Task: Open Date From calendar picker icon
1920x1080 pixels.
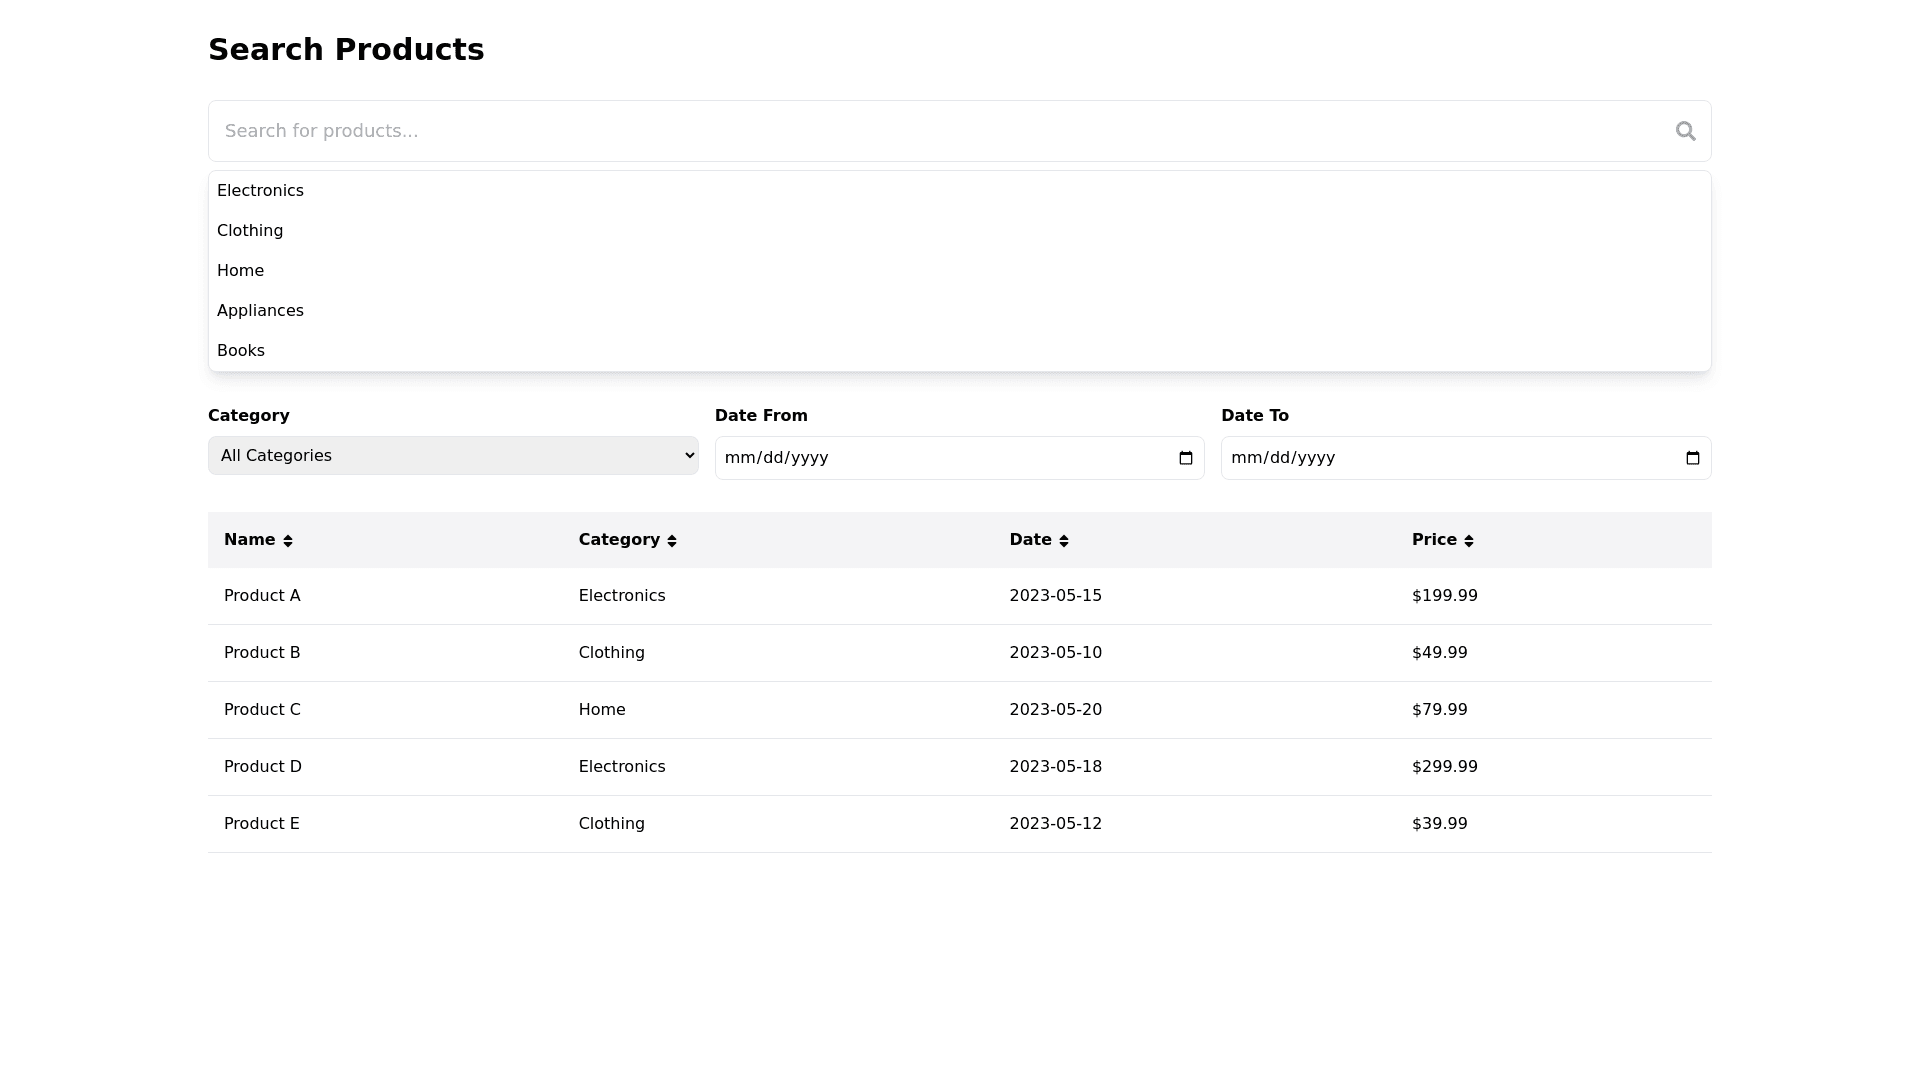Action: [x=1186, y=458]
